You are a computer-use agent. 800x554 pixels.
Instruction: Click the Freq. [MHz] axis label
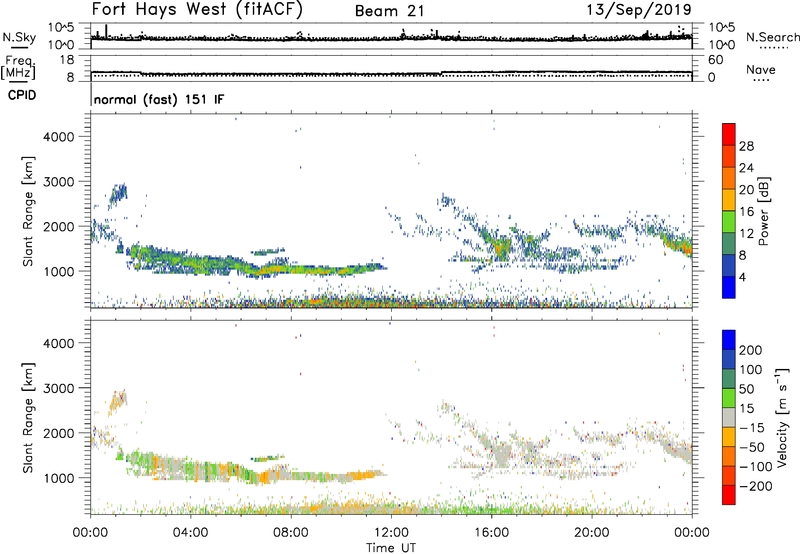click(x=18, y=67)
